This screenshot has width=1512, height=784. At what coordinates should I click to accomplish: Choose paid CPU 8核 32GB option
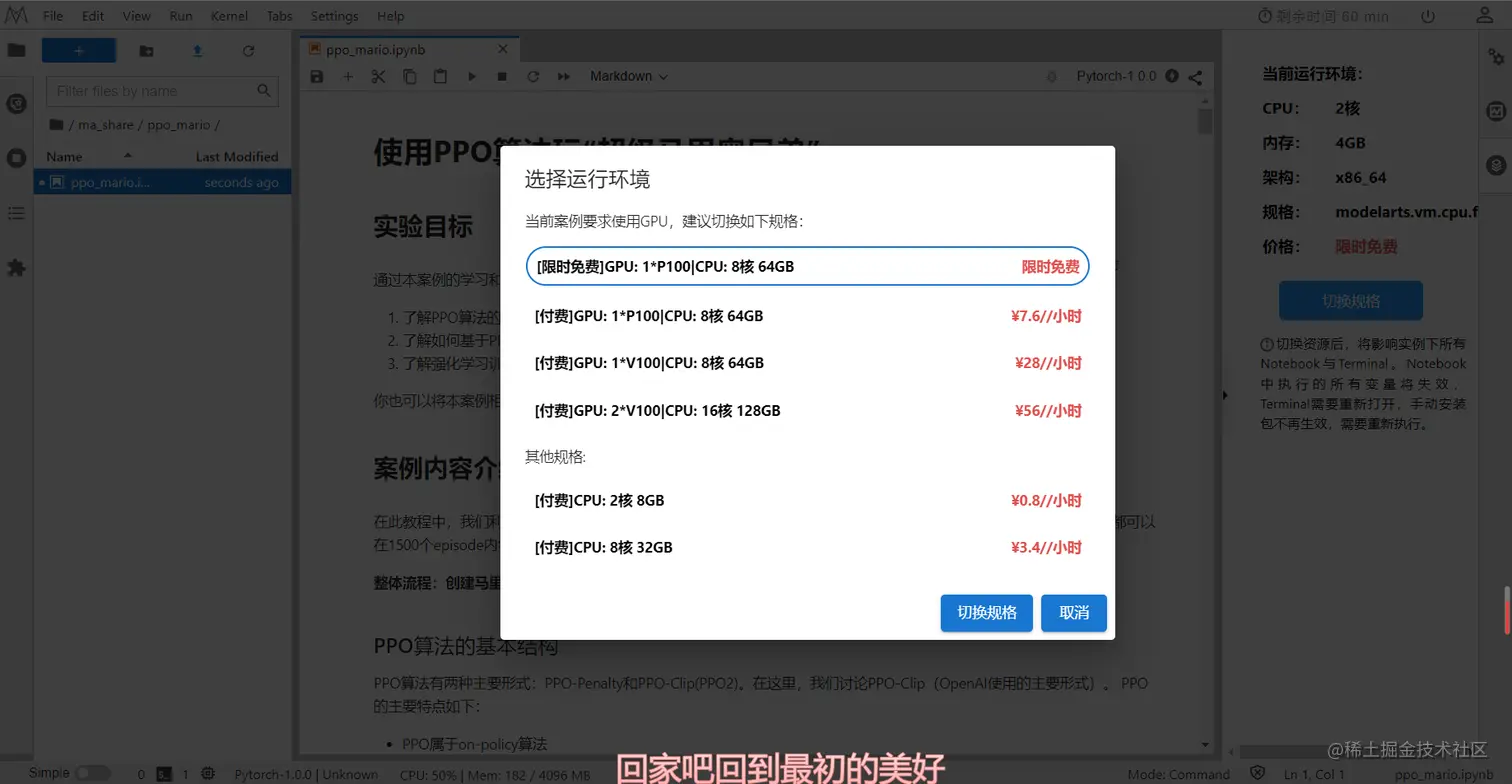(807, 547)
